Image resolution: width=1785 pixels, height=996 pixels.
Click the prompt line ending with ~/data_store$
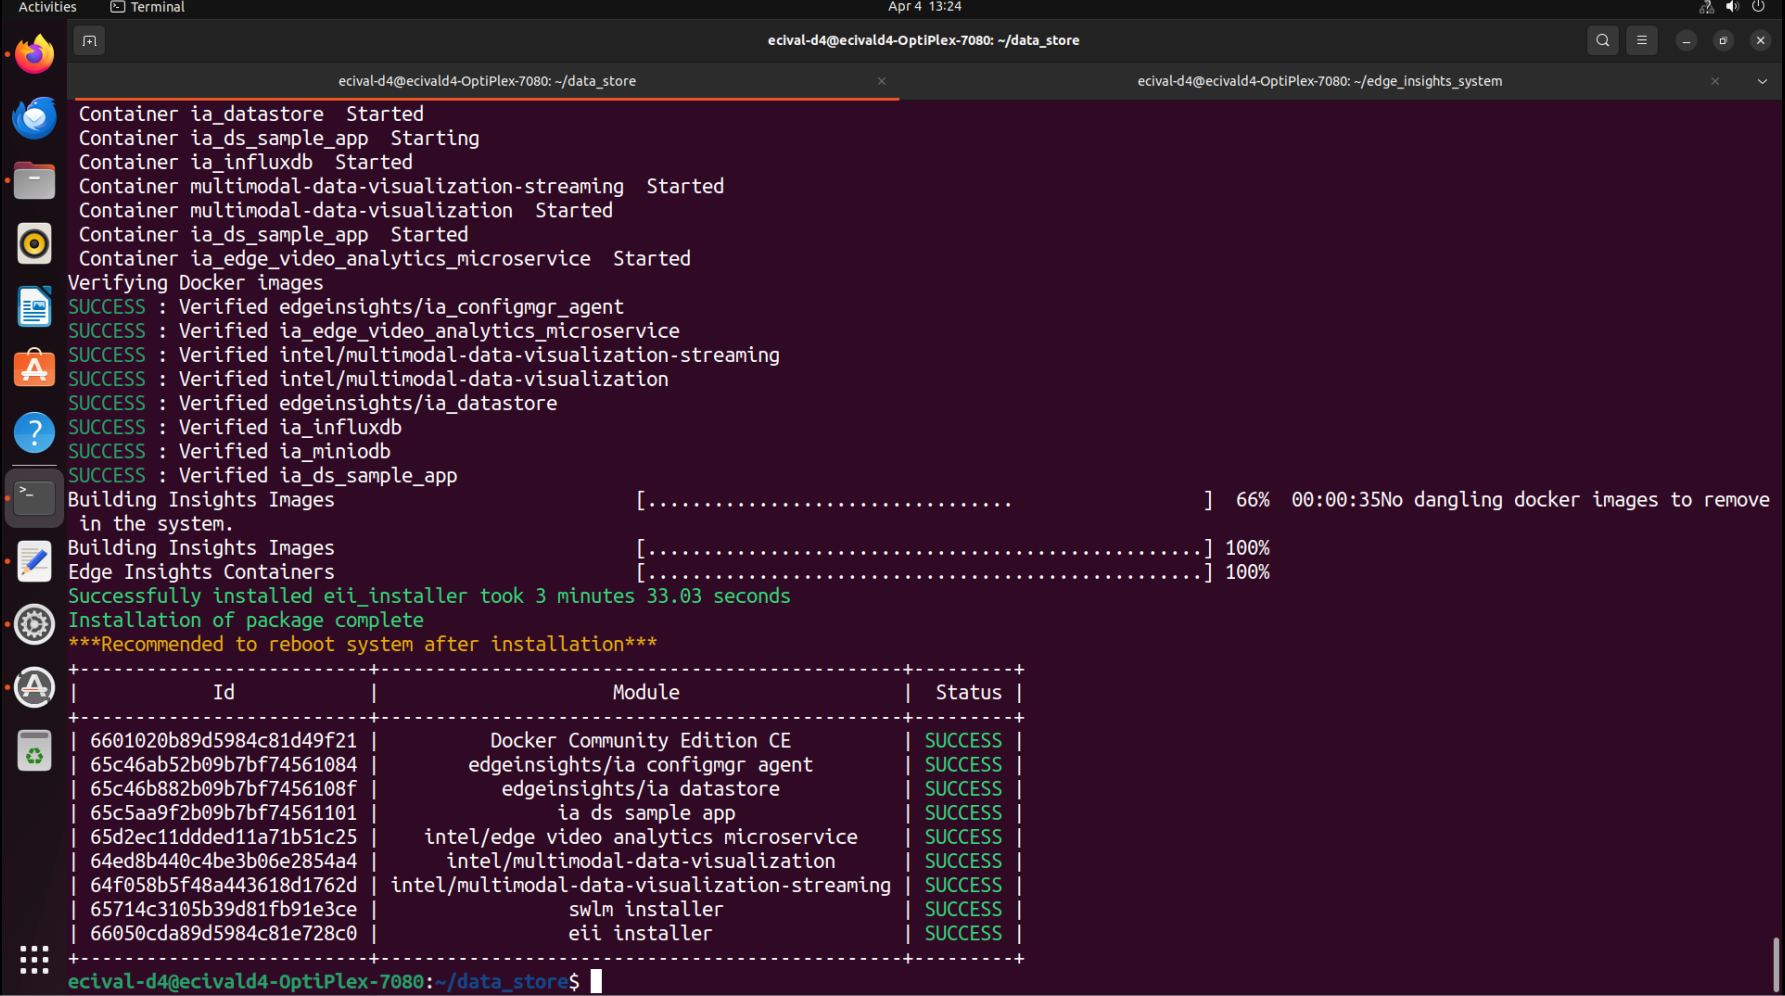[x=323, y=982]
